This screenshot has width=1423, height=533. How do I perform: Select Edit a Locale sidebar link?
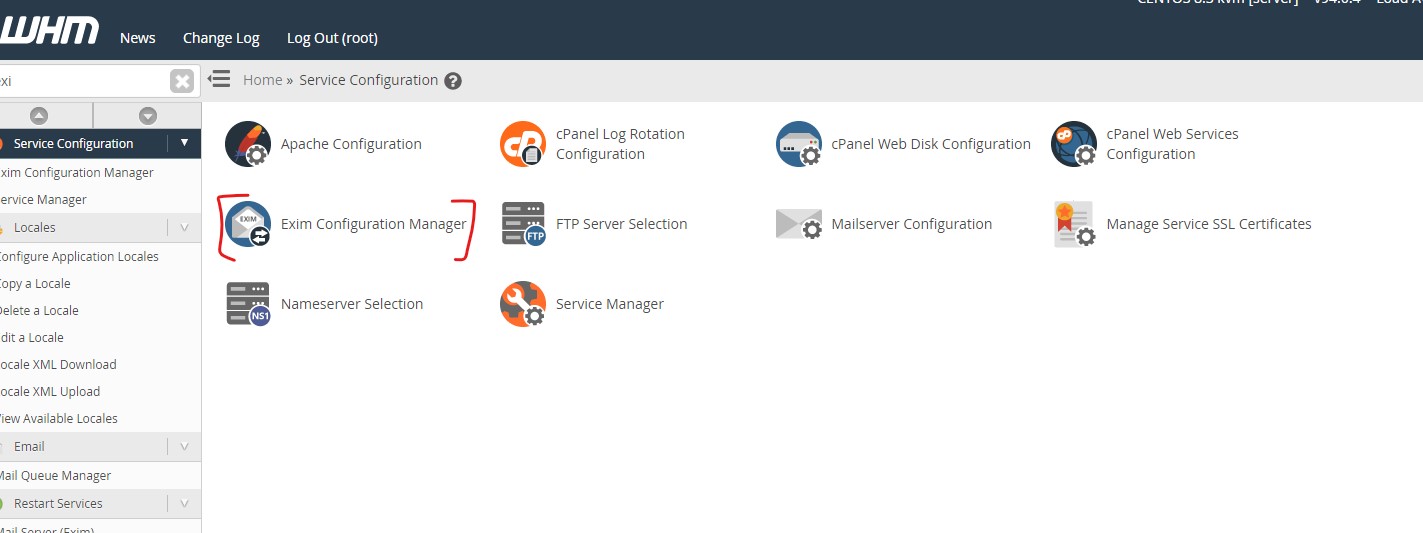[32, 338]
